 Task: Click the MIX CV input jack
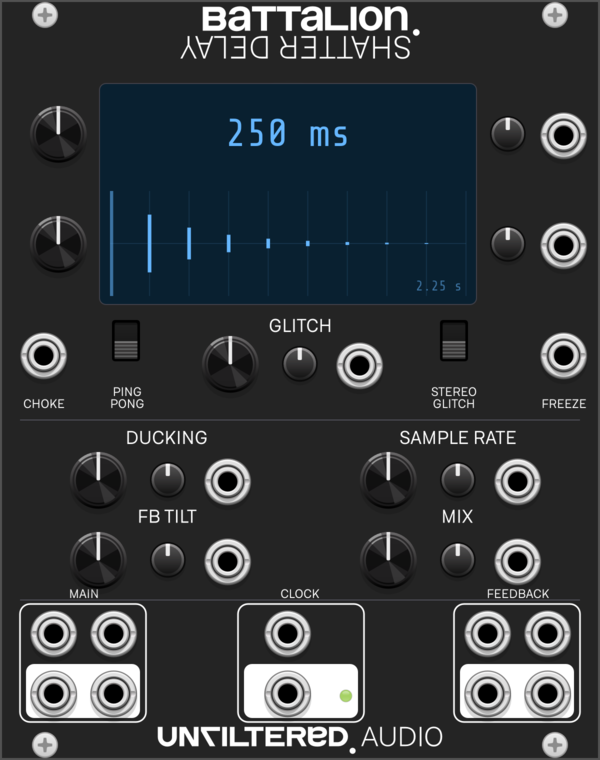click(x=517, y=561)
